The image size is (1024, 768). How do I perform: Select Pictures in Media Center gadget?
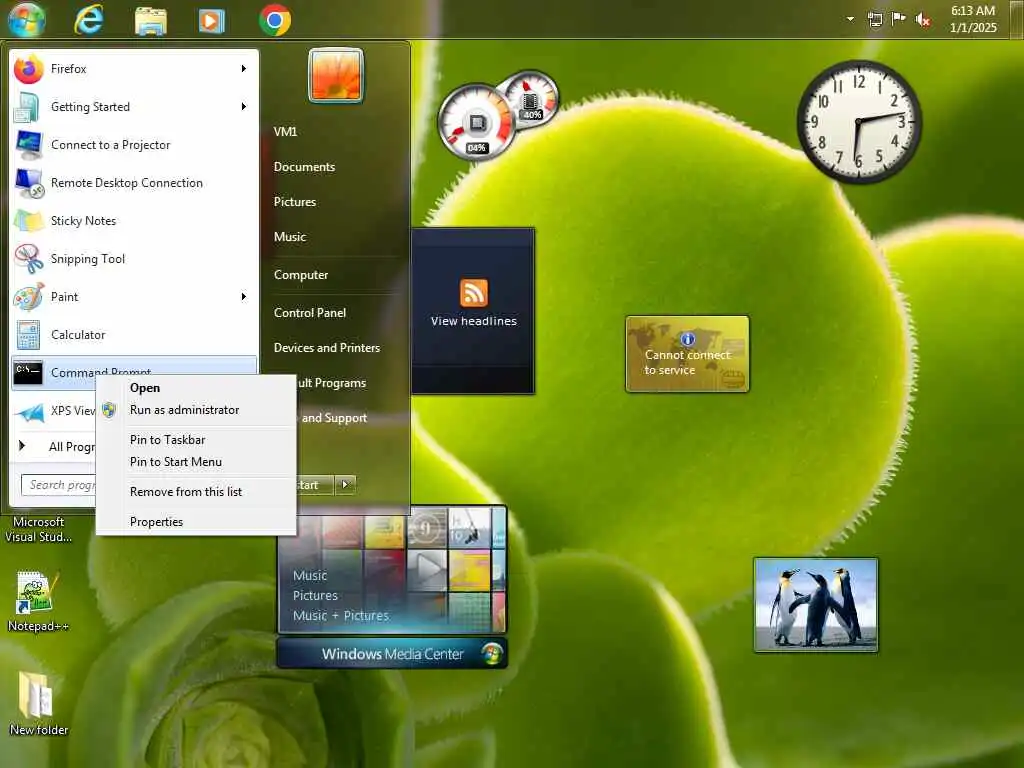(x=315, y=596)
